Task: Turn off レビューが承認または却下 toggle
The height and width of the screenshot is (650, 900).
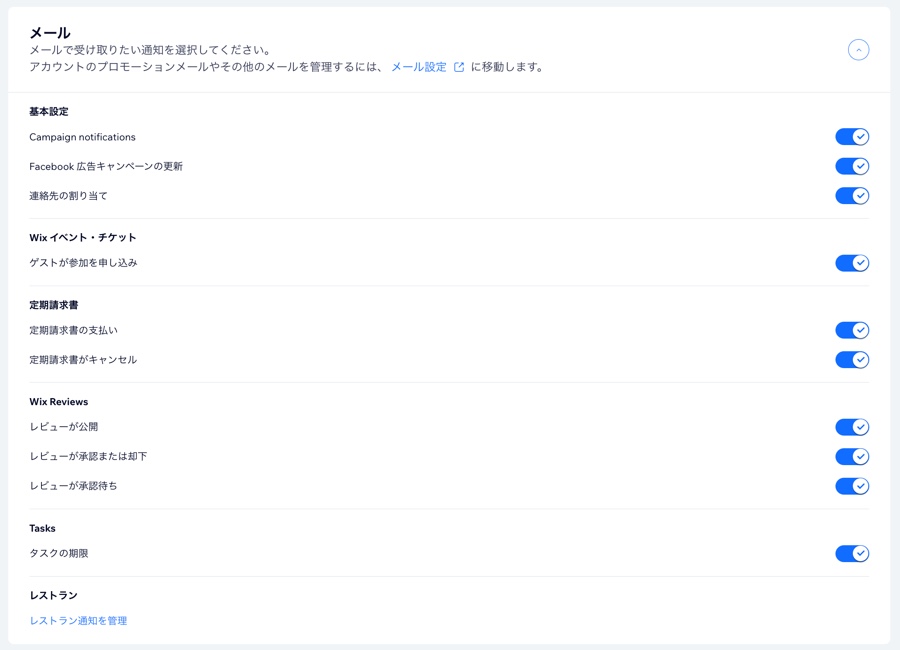Action: tap(852, 456)
